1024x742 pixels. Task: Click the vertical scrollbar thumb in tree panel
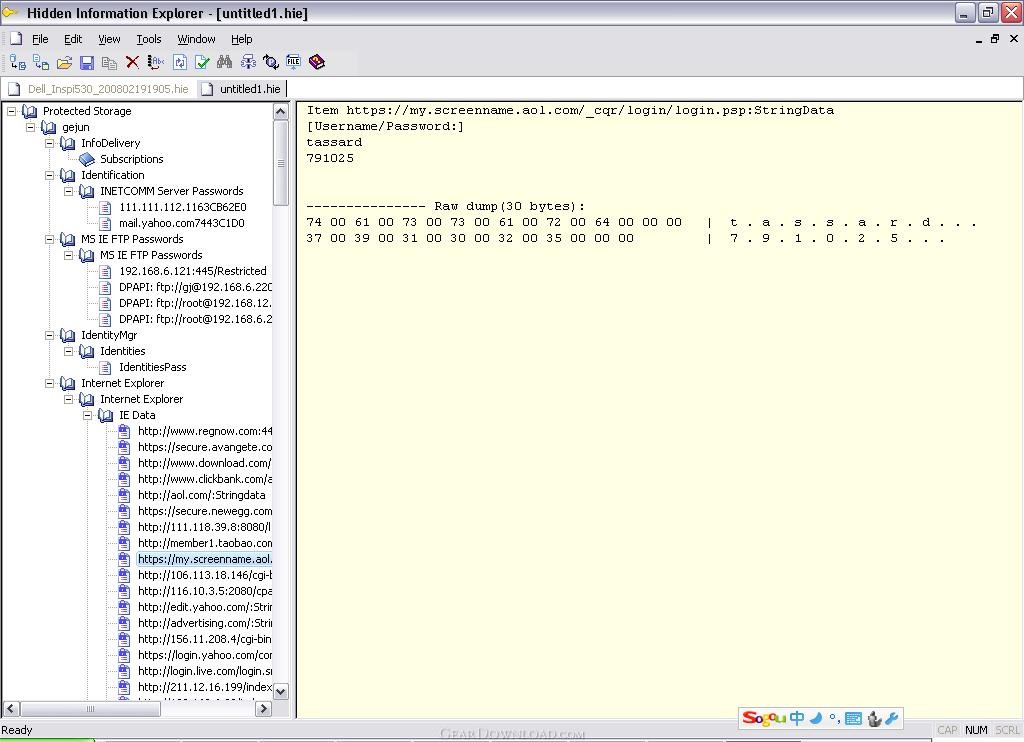(281, 163)
